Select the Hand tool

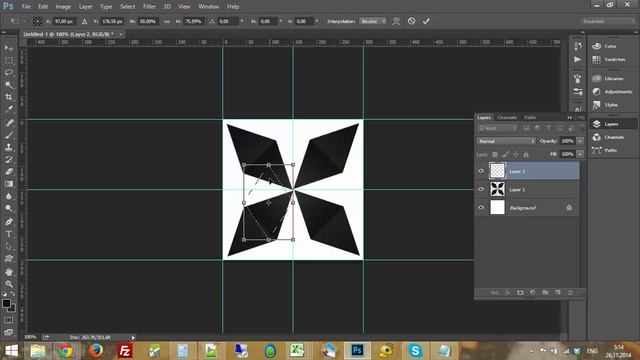[x=9, y=271]
